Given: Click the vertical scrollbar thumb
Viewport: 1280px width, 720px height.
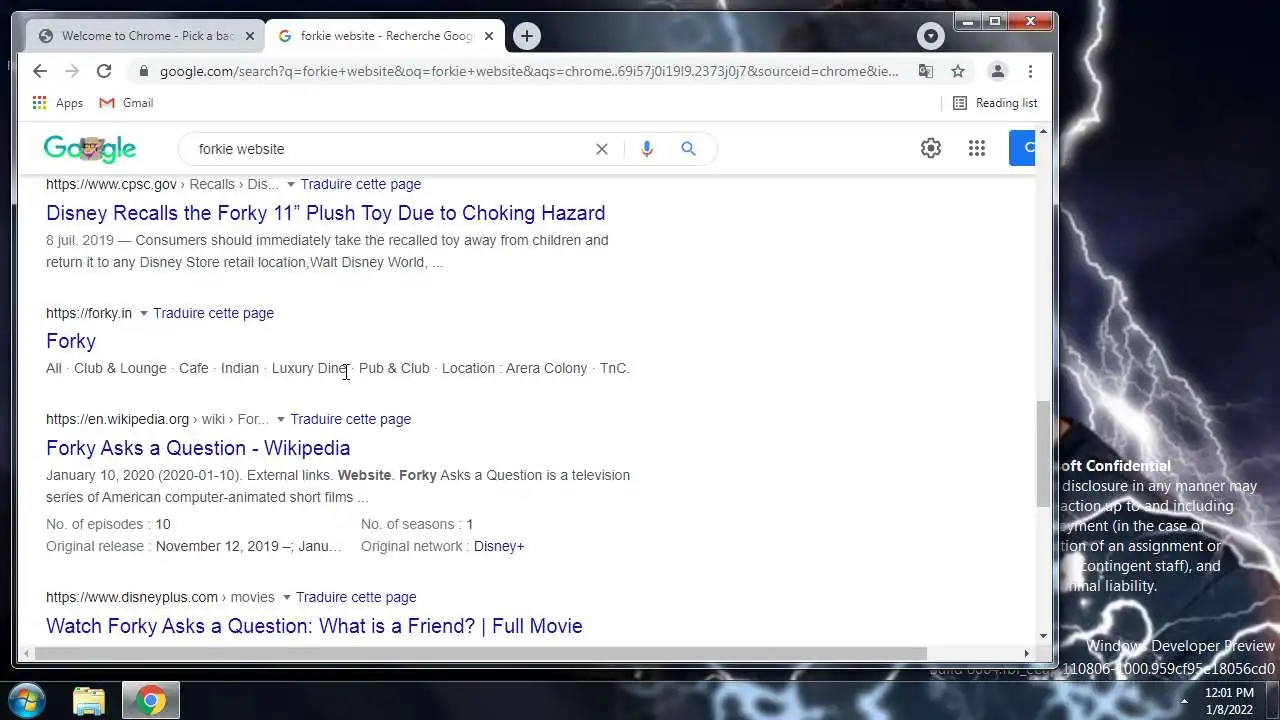Looking at the screenshot, I should [1043, 452].
